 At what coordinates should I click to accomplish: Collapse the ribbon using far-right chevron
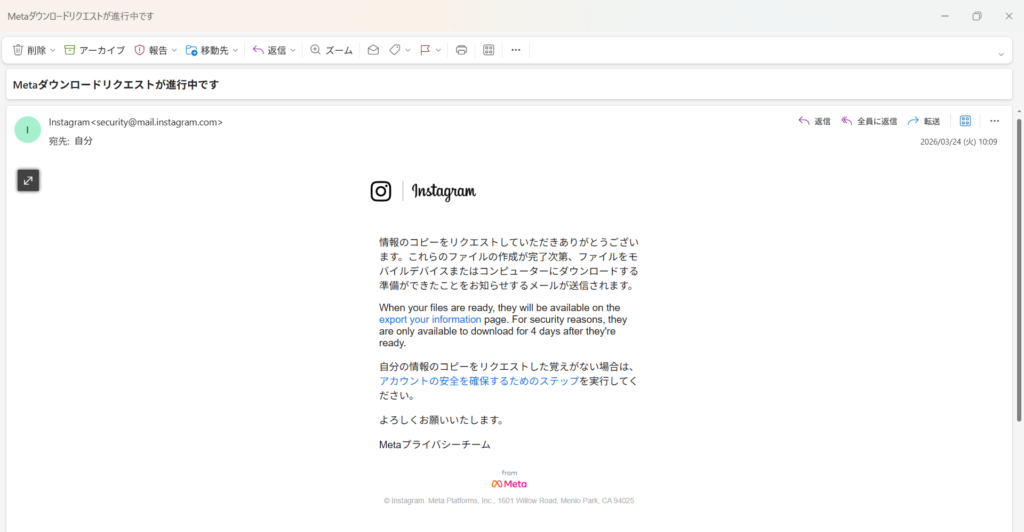point(1001,54)
